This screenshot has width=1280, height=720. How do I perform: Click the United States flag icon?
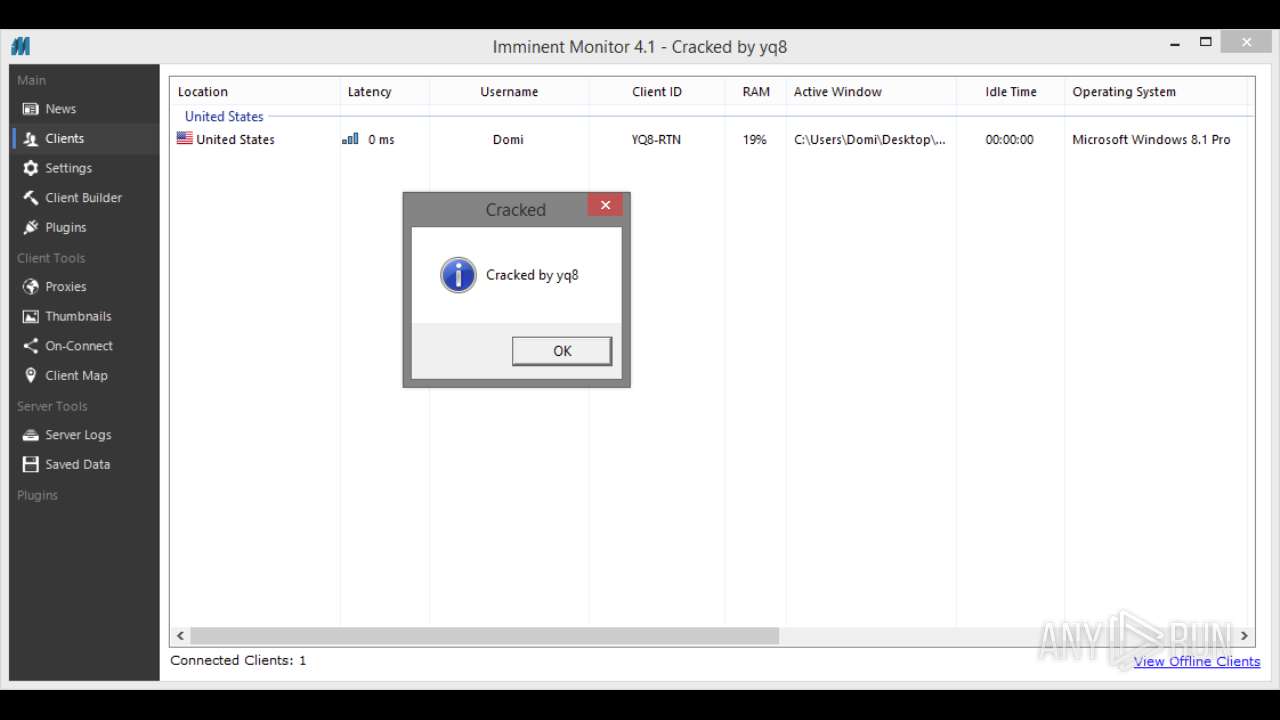pos(184,139)
